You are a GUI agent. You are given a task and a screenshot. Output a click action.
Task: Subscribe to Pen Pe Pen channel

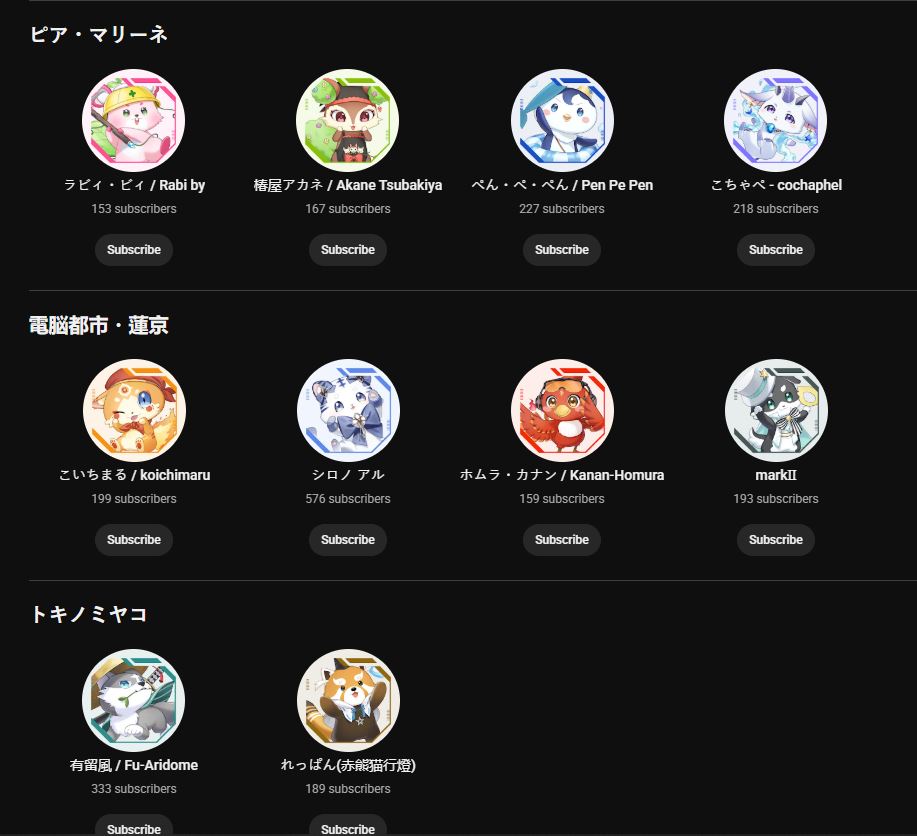pos(562,250)
